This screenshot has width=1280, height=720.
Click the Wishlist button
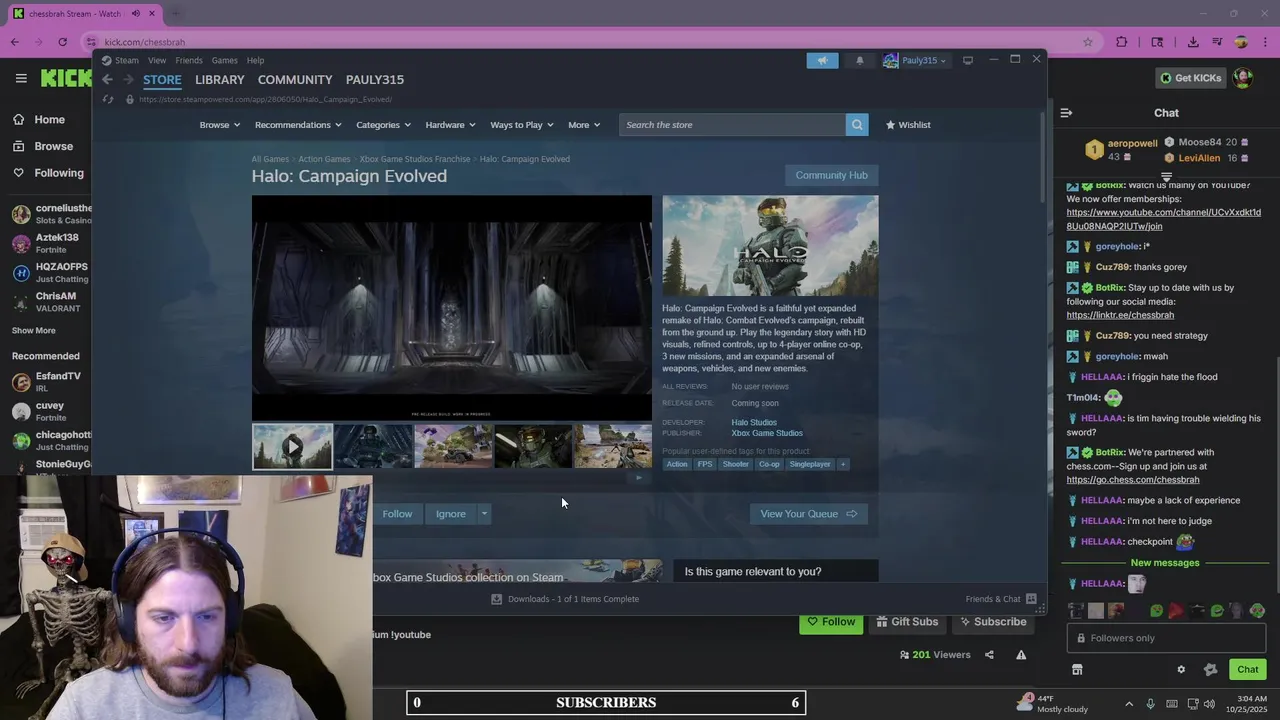tap(908, 125)
